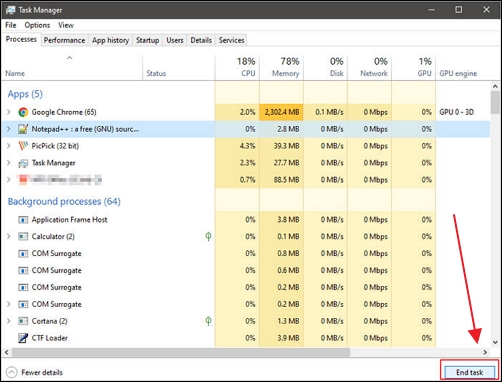Select the Calculator (2) process name
Image resolution: width=502 pixels, height=382 pixels.
click(x=53, y=237)
